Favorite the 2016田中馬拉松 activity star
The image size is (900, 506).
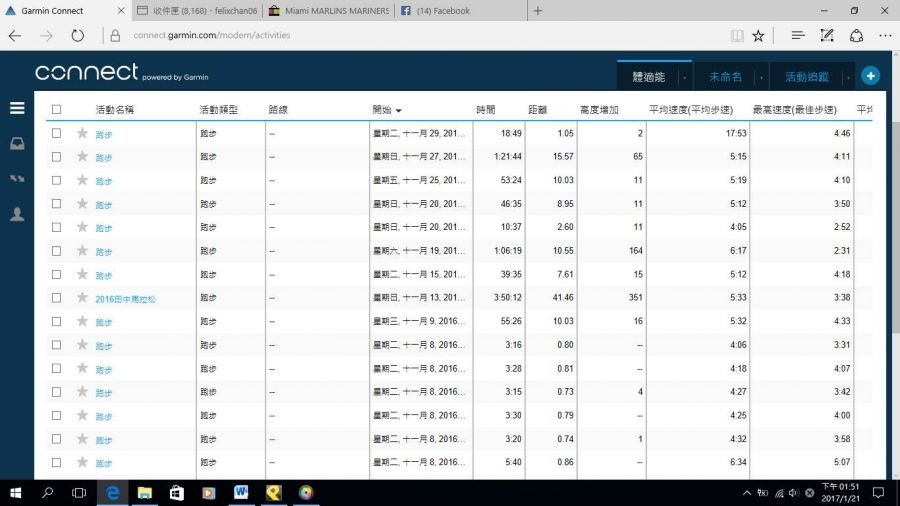point(82,297)
